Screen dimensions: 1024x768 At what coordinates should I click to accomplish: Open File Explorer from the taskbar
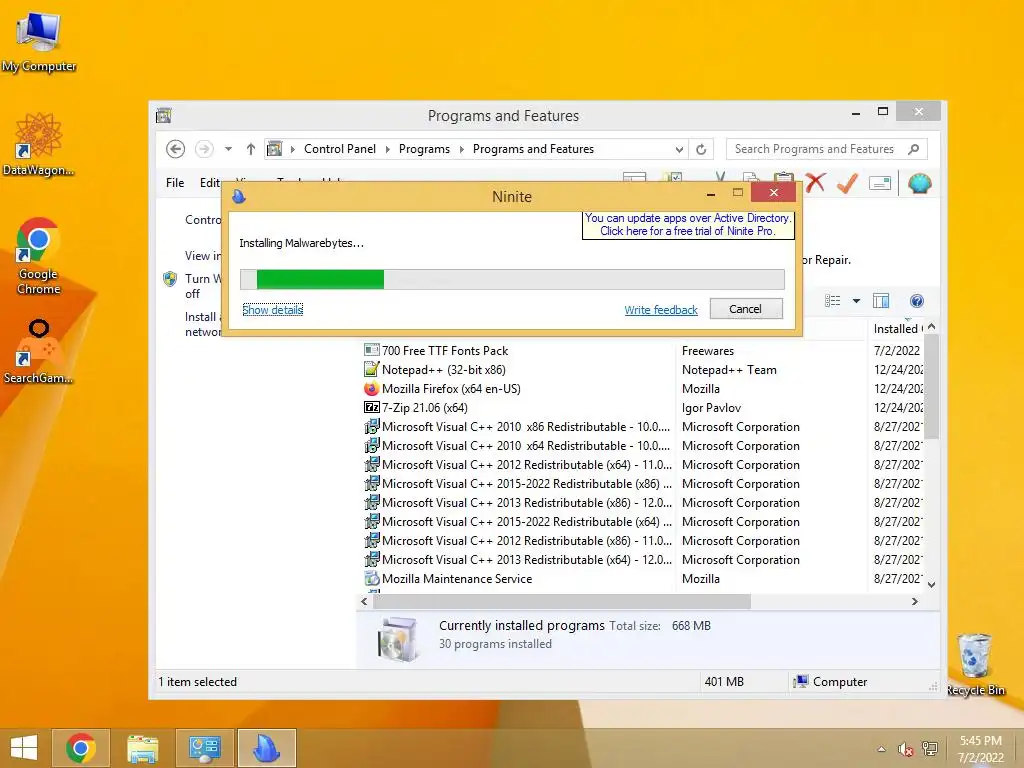(142, 748)
